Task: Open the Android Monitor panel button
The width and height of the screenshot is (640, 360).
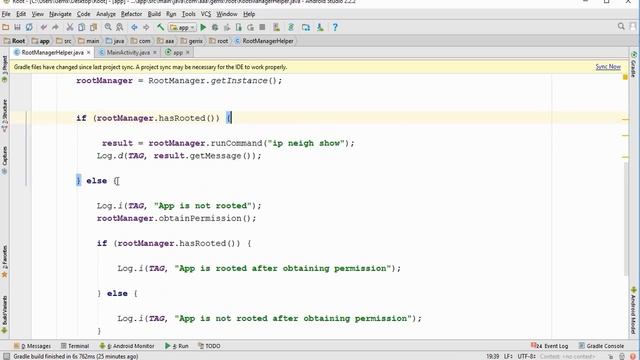Action: point(127,346)
